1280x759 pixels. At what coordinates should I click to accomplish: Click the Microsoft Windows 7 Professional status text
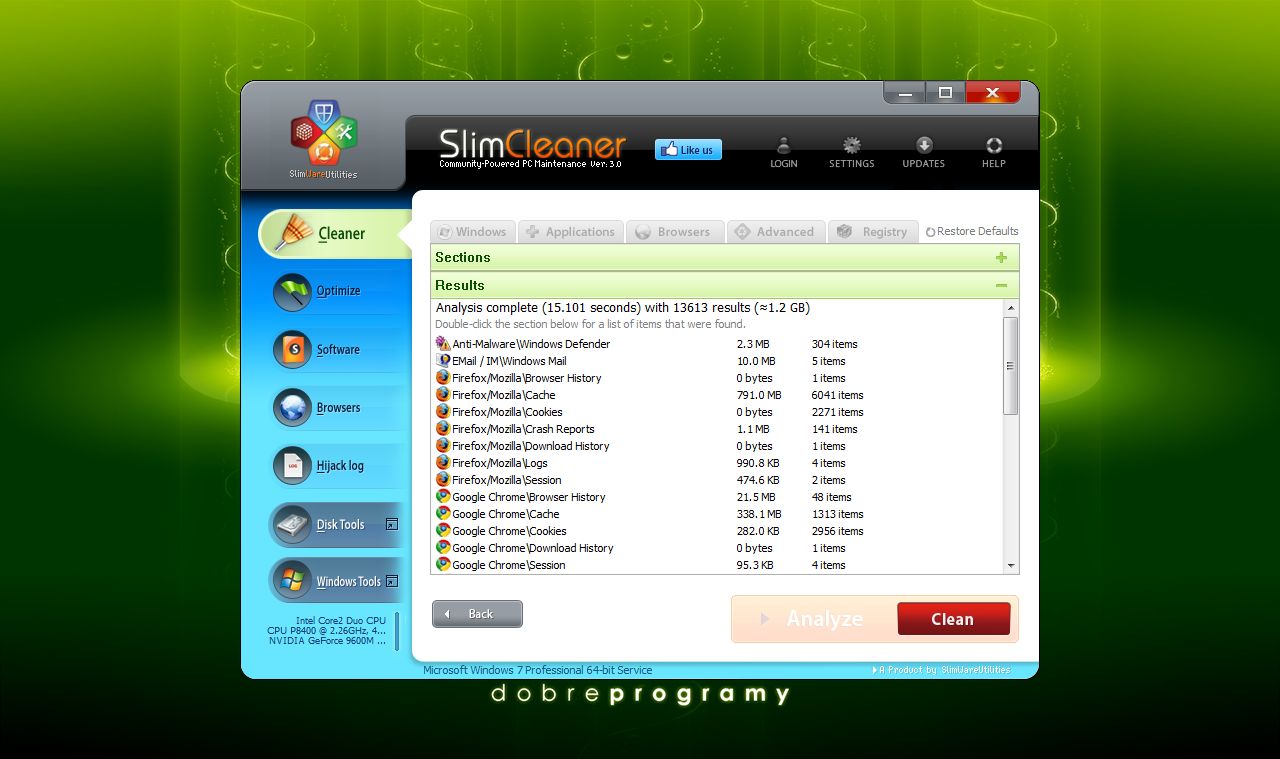pos(537,670)
